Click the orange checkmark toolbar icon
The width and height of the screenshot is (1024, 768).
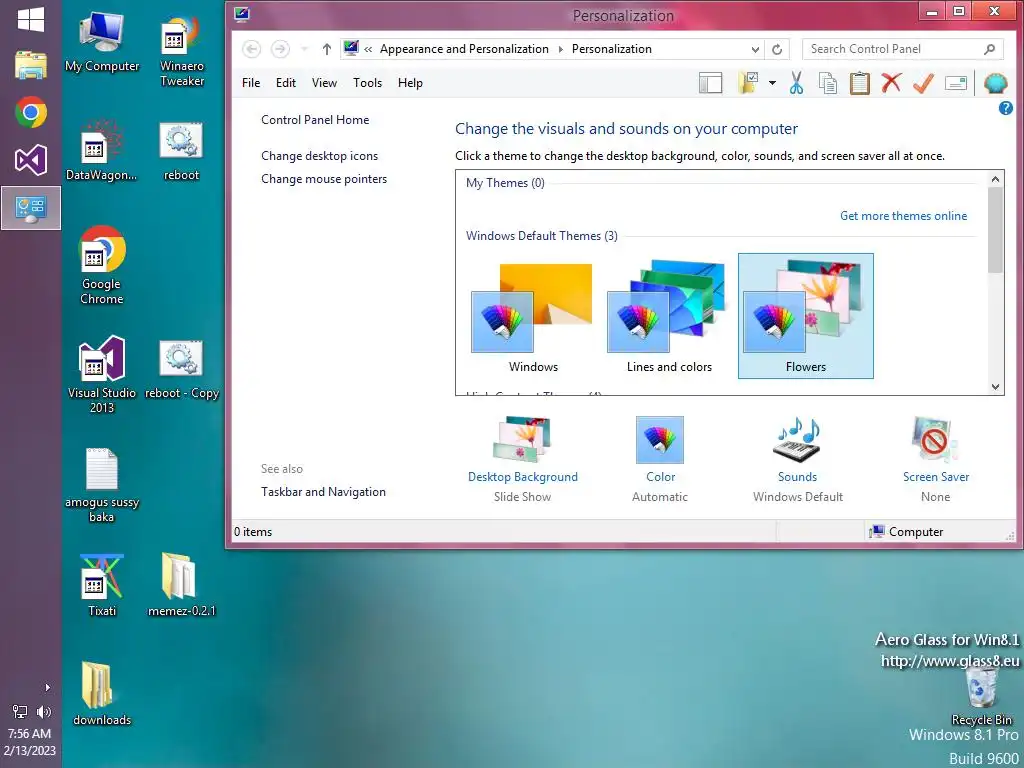click(923, 83)
